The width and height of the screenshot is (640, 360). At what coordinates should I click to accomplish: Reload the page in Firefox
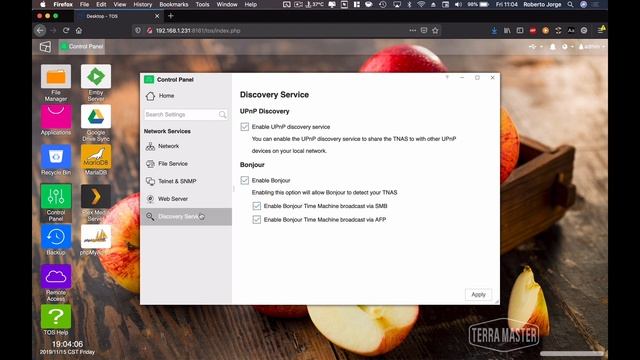point(66,30)
